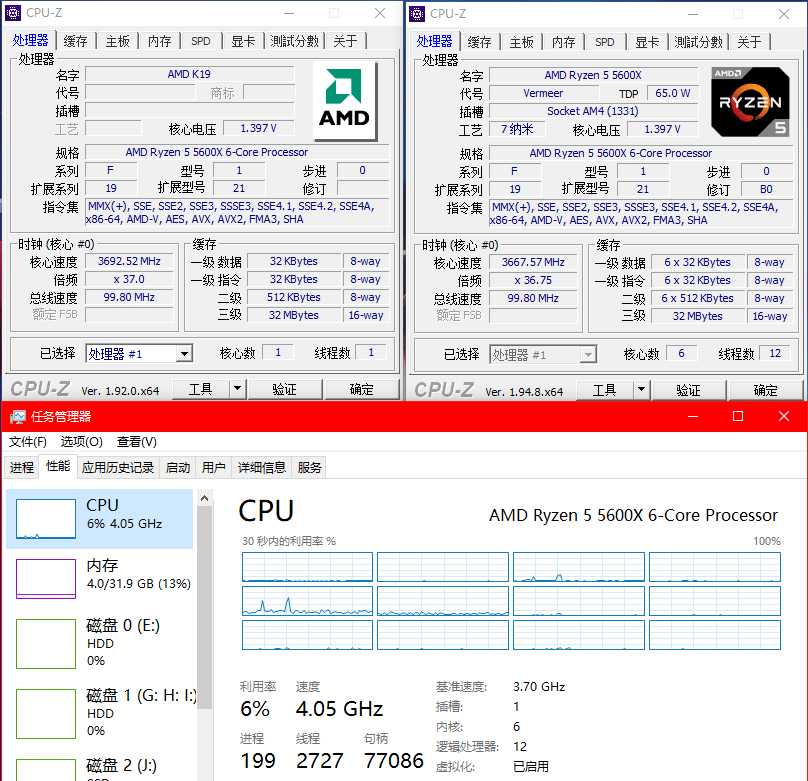Click the CPU-Z app icon in the right window title bar

(x=417, y=13)
